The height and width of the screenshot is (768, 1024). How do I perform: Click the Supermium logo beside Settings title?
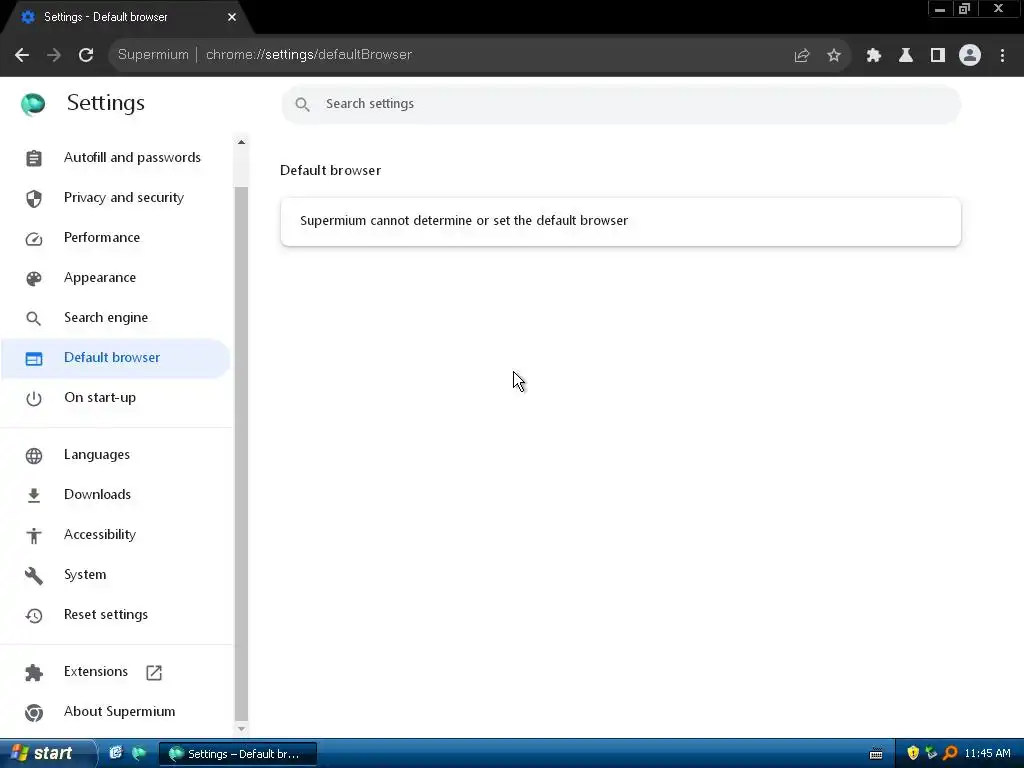click(33, 104)
